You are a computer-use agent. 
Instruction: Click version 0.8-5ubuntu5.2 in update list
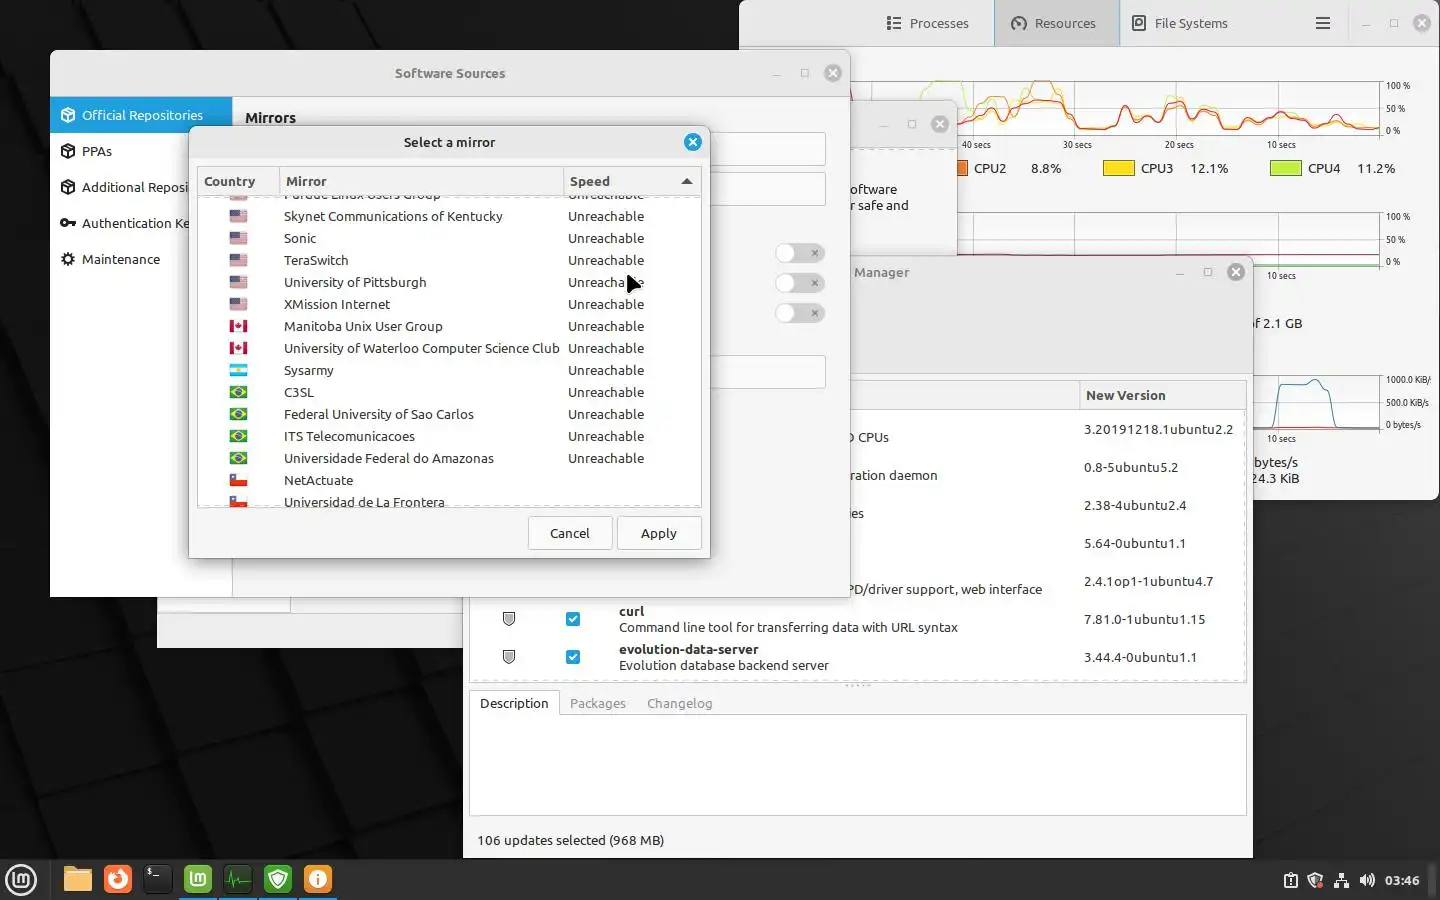tap(1131, 467)
